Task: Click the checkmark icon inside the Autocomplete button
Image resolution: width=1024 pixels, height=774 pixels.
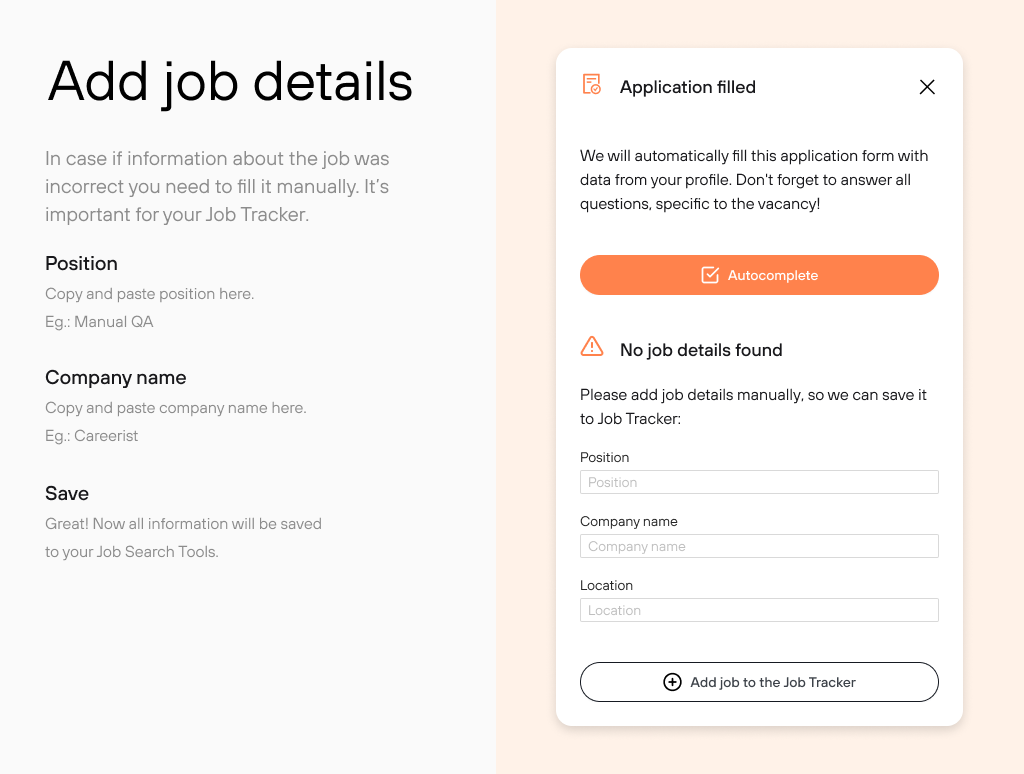Action: 710,274
